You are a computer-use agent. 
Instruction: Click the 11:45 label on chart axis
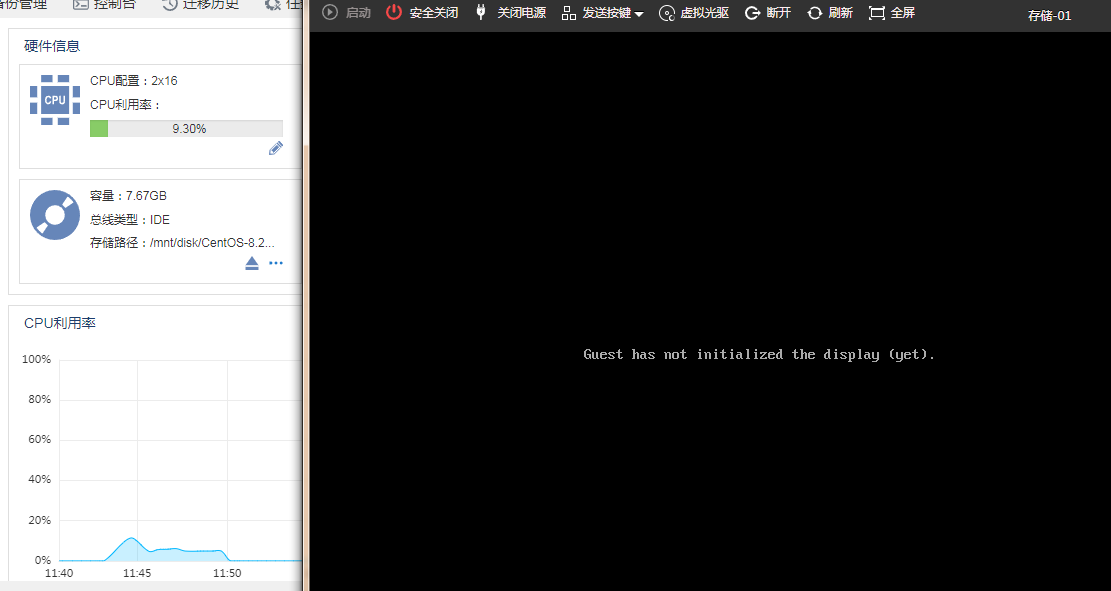click(137, 573)
